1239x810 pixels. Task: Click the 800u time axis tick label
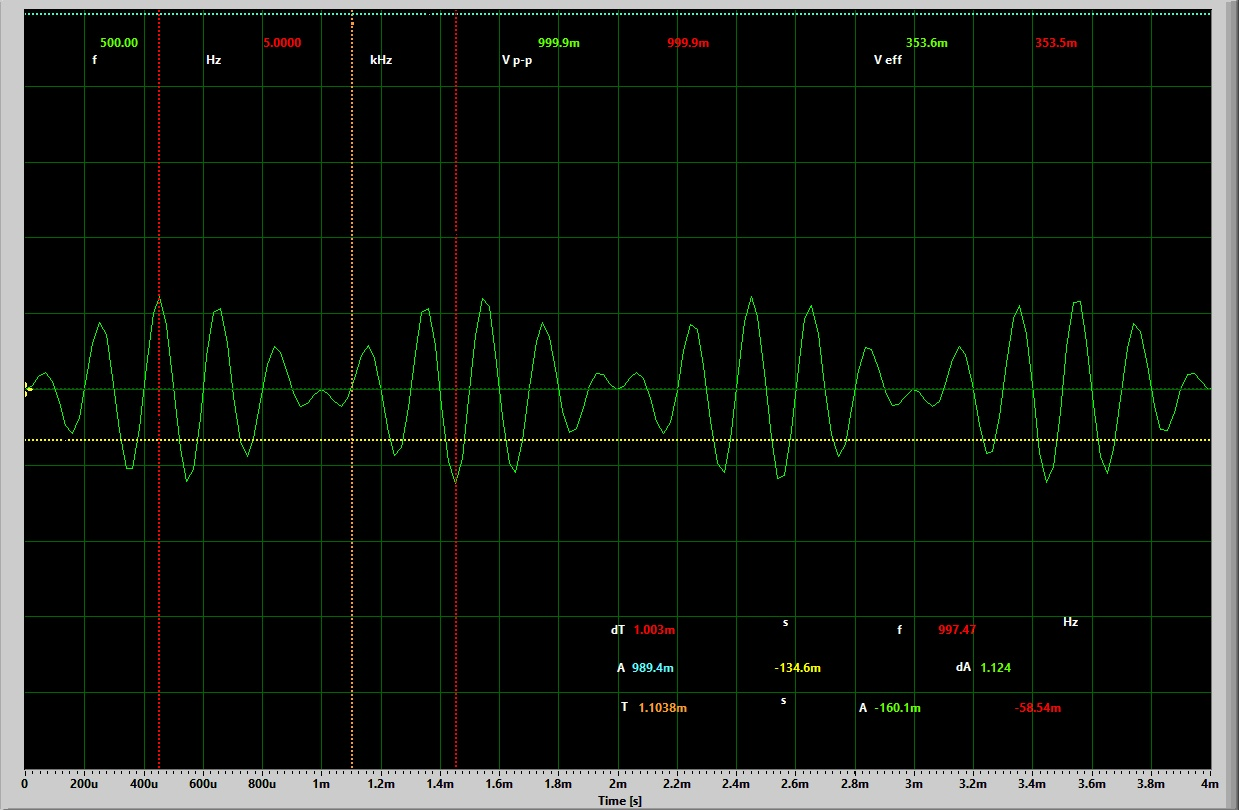pos(262,786)
